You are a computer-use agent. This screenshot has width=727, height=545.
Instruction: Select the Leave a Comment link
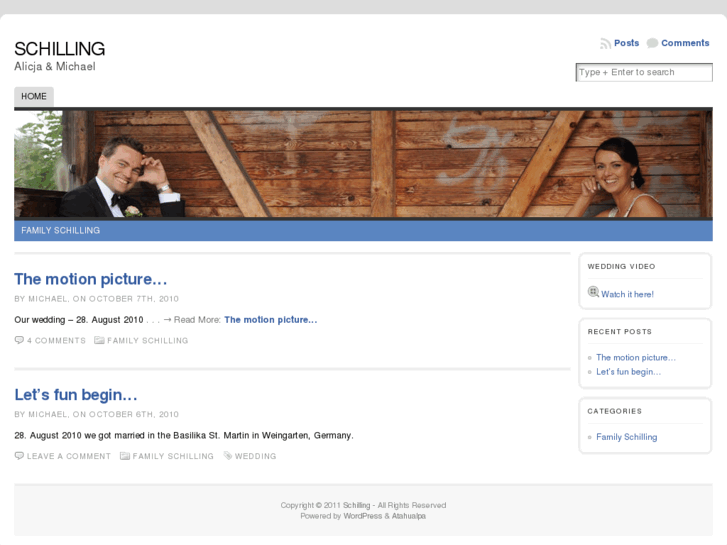point(69,456)
